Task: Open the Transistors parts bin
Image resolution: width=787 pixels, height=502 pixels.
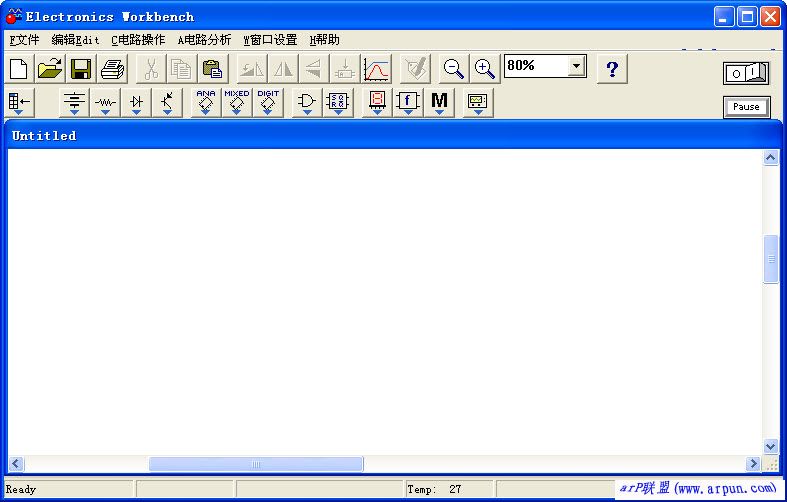Action: coord(167,102)
